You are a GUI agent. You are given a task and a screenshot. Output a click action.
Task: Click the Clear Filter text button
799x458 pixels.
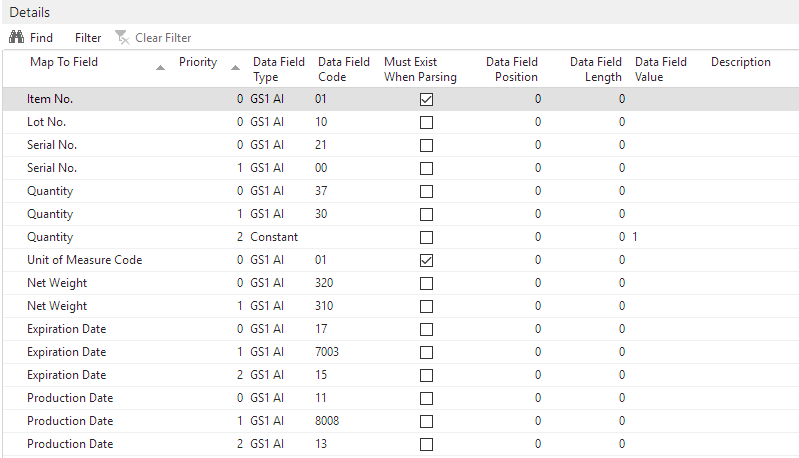tap(163, 38)
